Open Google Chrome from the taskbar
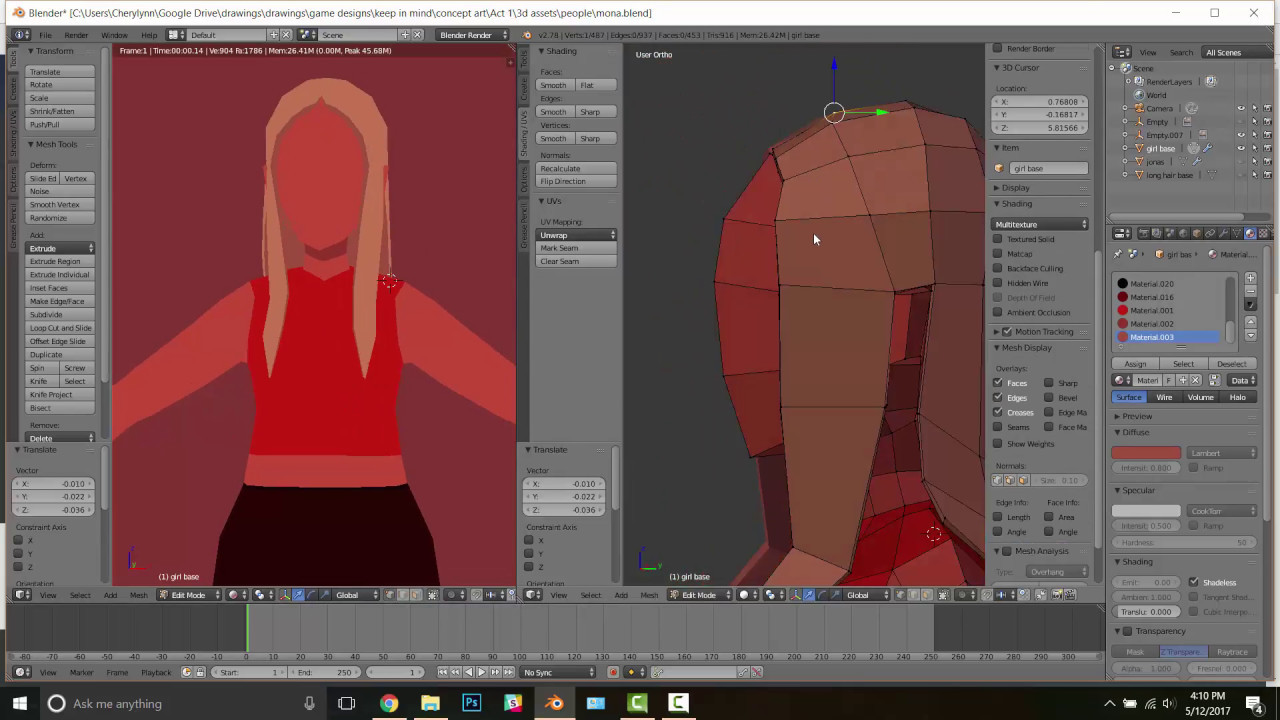The width and height of the screenshot is (1280, 720). tap(388, 703)
